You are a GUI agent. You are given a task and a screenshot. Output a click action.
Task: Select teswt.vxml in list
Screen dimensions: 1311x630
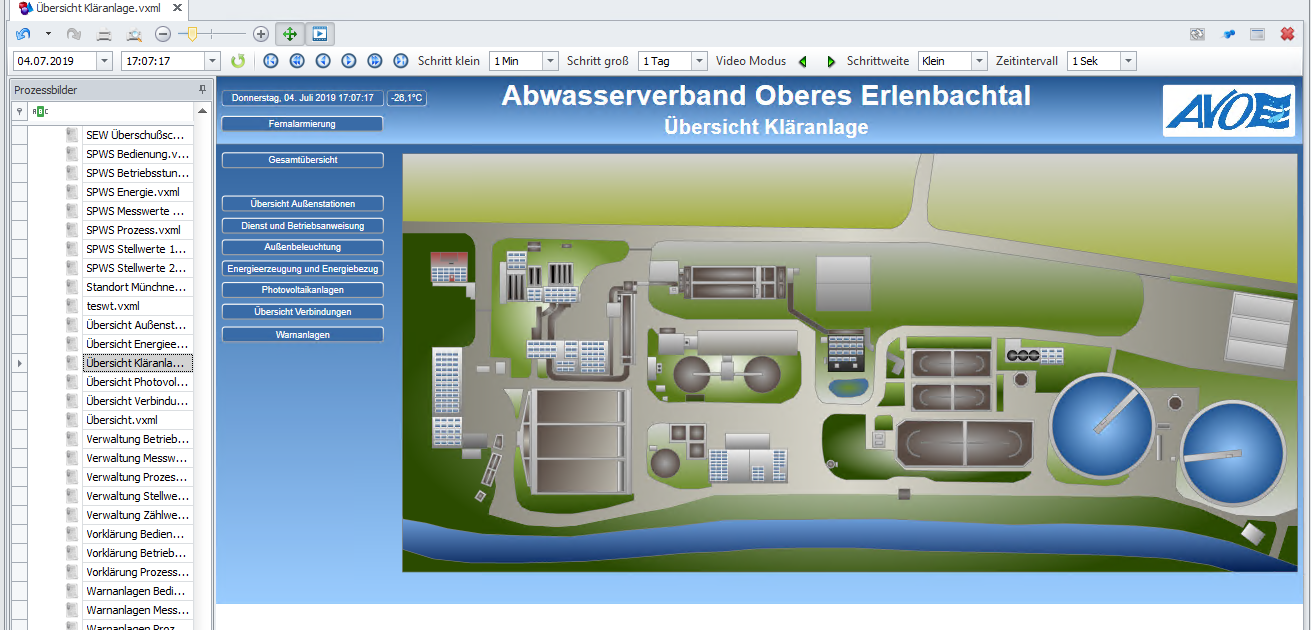(138, 306)
